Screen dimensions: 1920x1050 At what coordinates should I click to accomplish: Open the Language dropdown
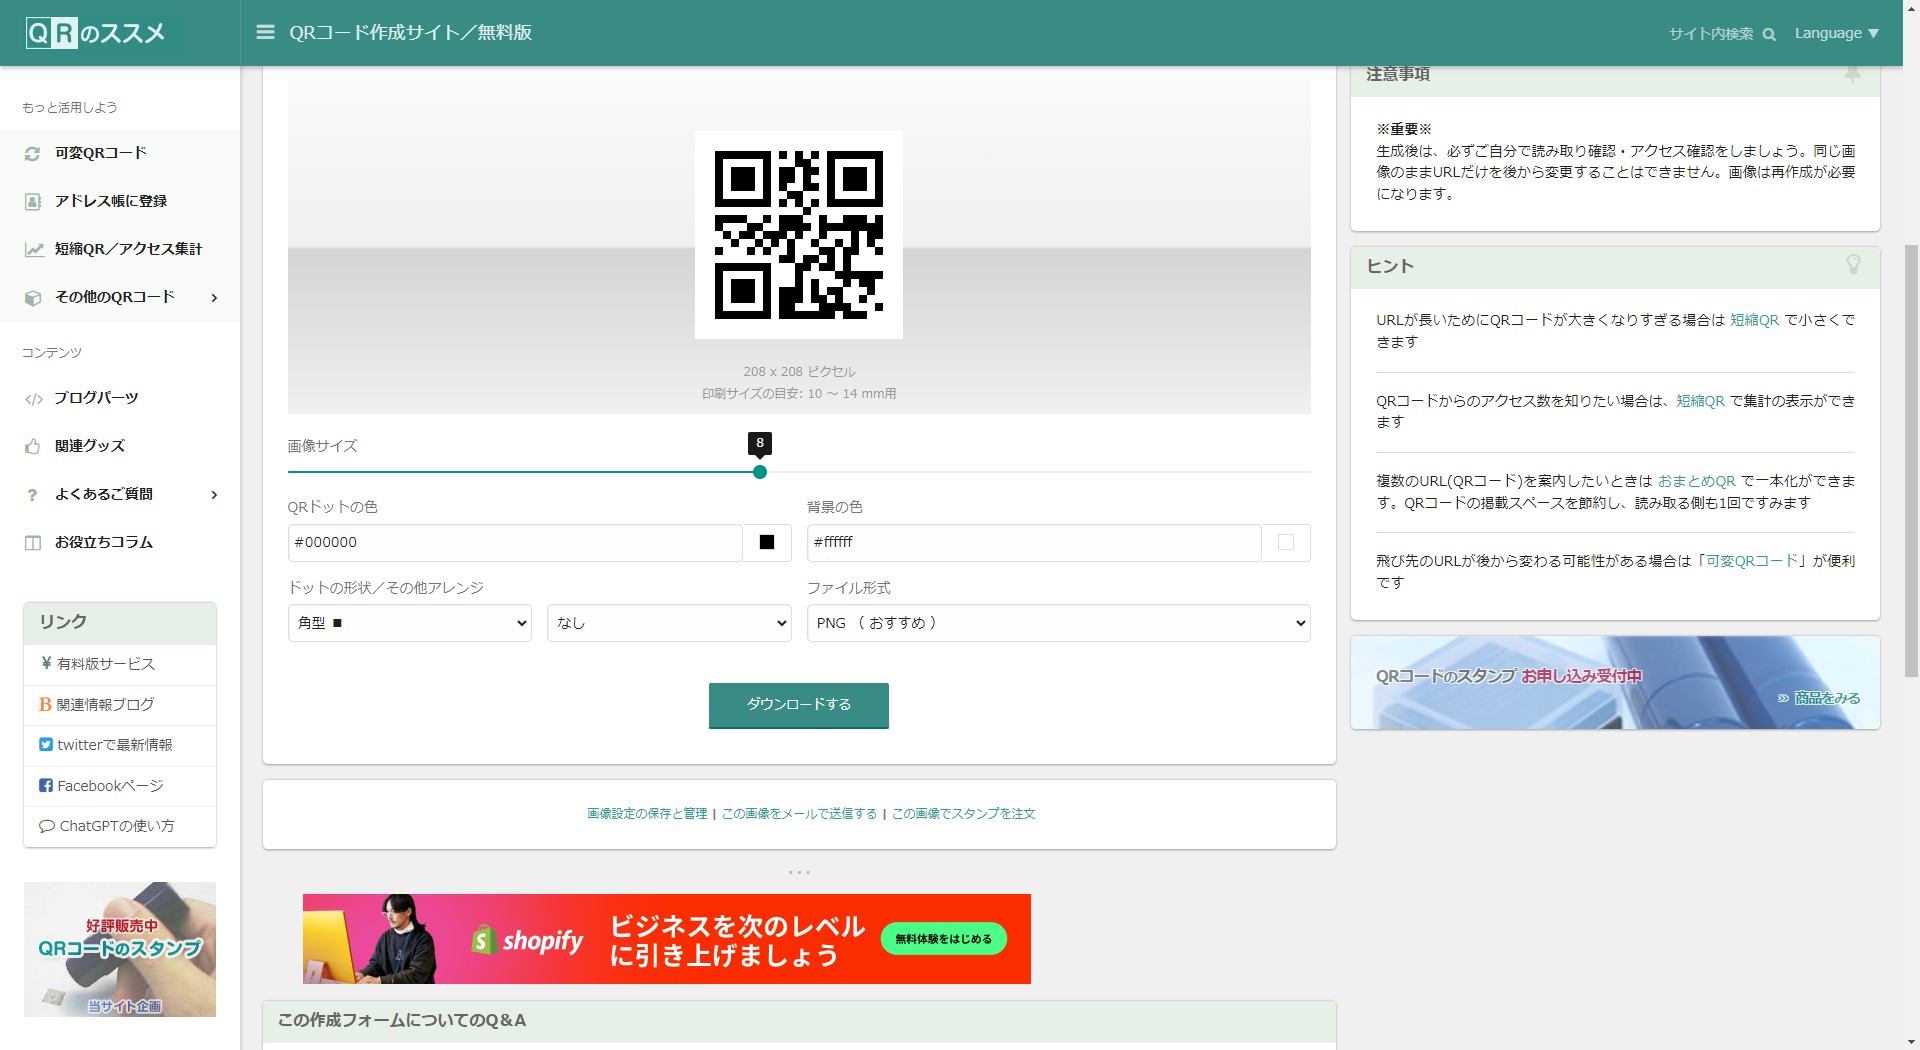coord(1836,33)
